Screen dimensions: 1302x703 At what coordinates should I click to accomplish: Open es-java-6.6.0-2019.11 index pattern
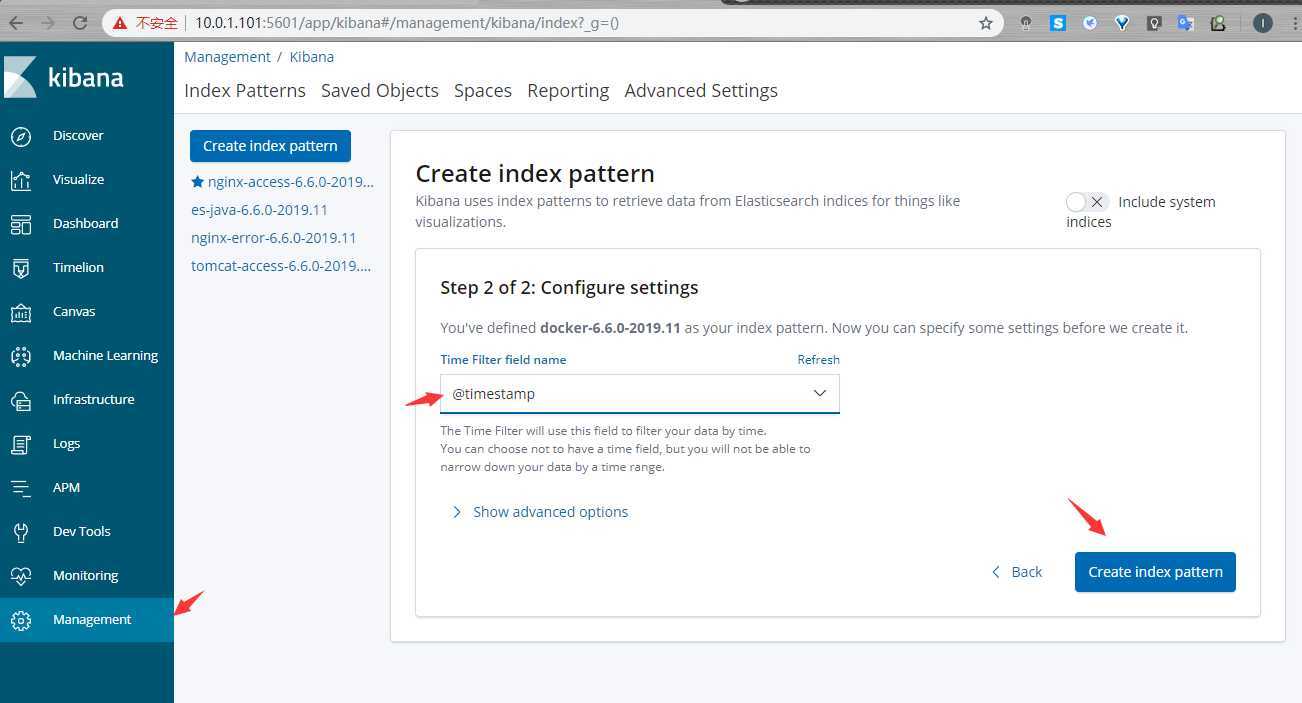pos(260,210)
